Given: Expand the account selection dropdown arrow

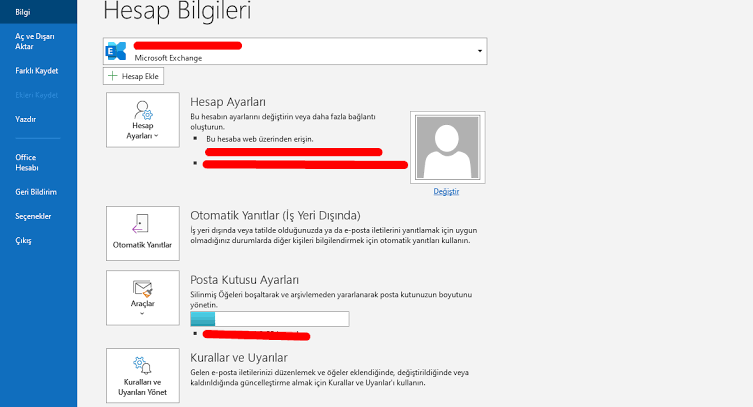Looking at the screenshot, I should 479,51.
